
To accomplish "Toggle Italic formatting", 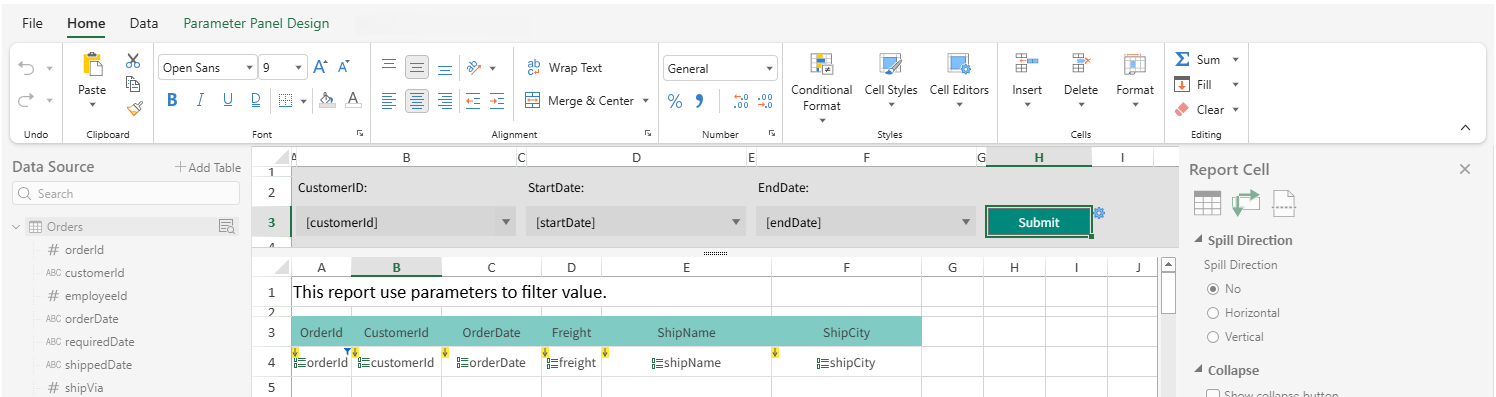I will pos(200,99).
